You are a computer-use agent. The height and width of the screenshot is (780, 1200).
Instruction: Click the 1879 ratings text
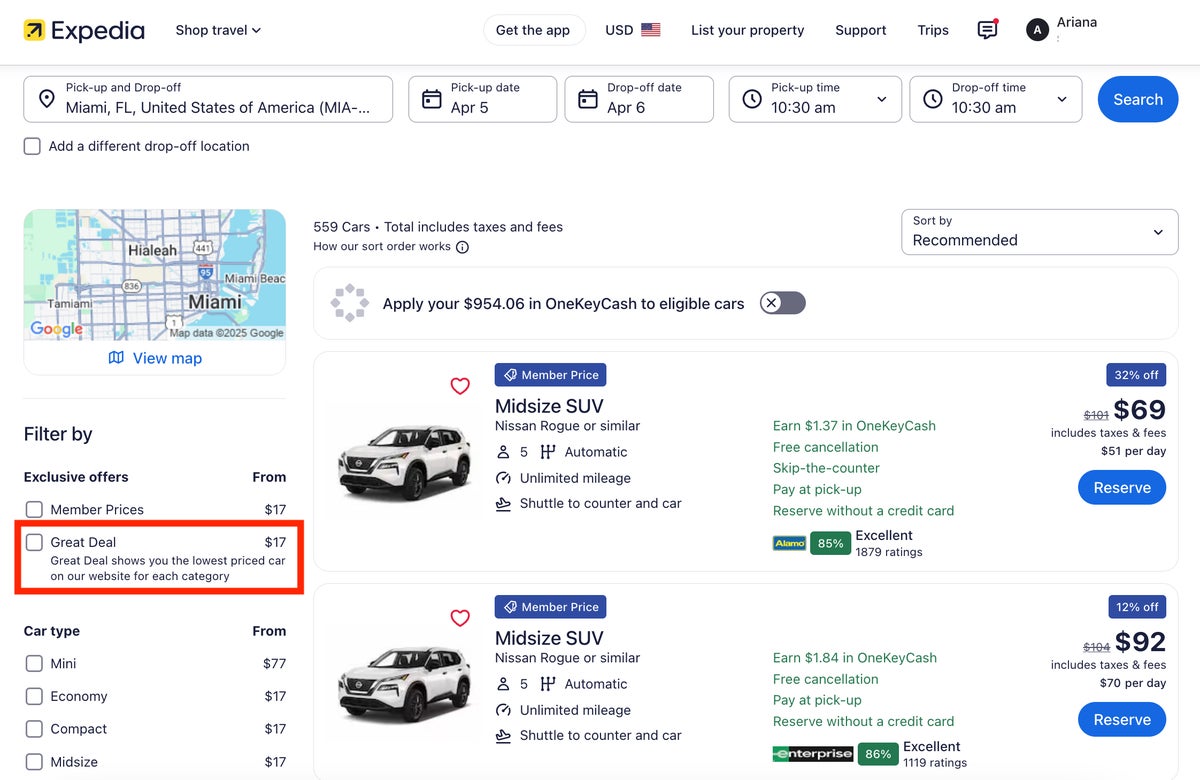(x=889, y=552)
